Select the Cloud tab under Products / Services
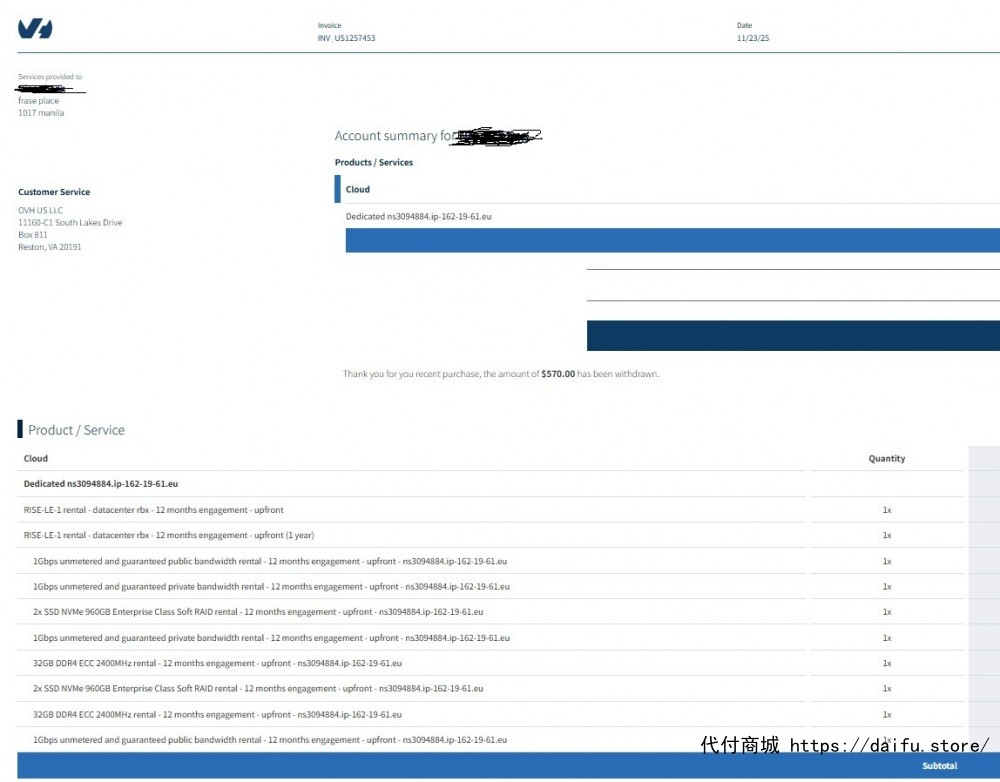This screenshot has width=1000, height=782. tap(358, 189)
